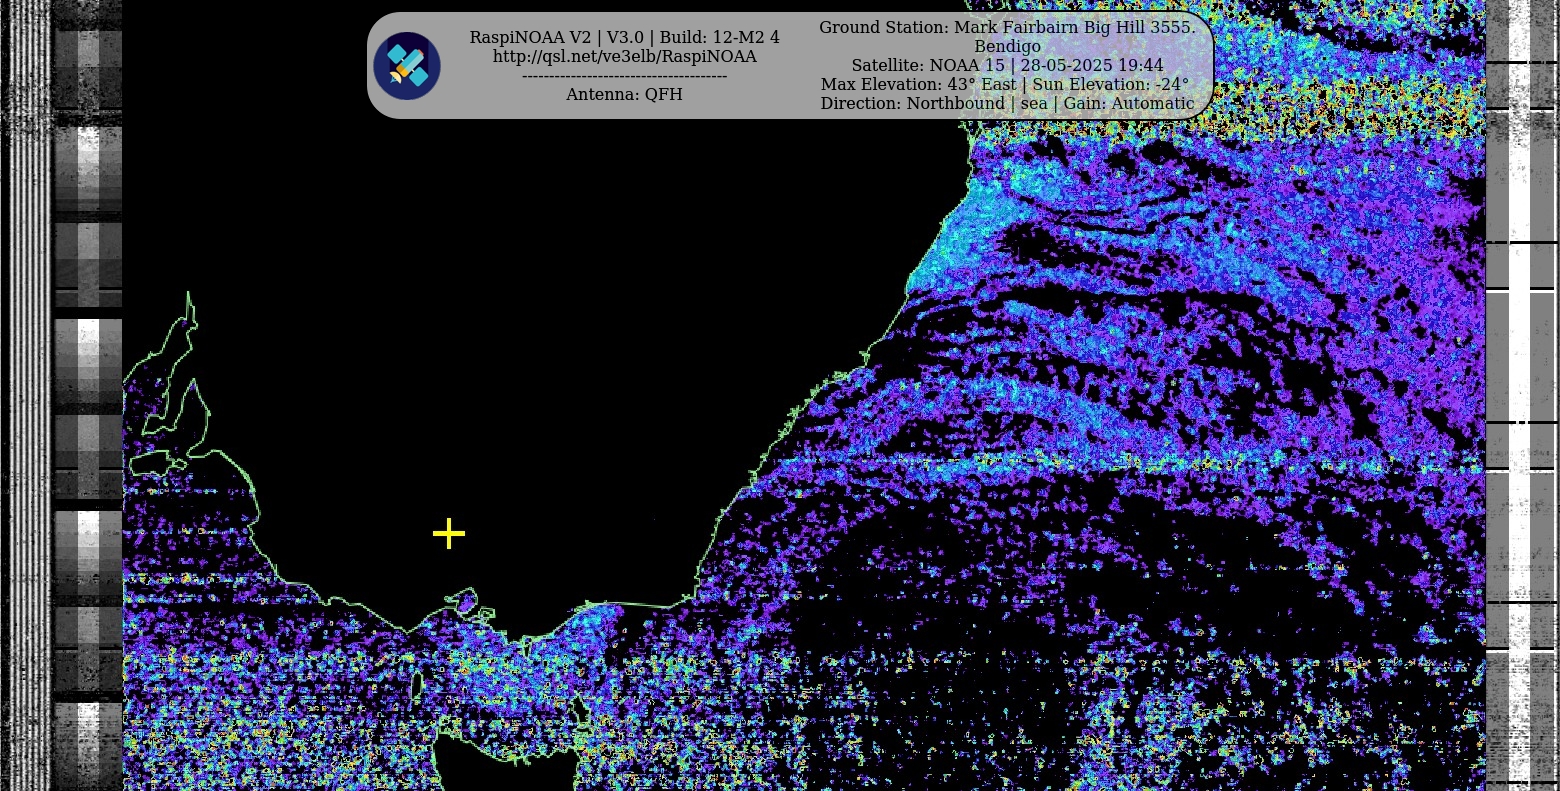Select the 'Antenna: QFH' text line
The width and height of the screenshot is (1560, 791).
[625, 95]
